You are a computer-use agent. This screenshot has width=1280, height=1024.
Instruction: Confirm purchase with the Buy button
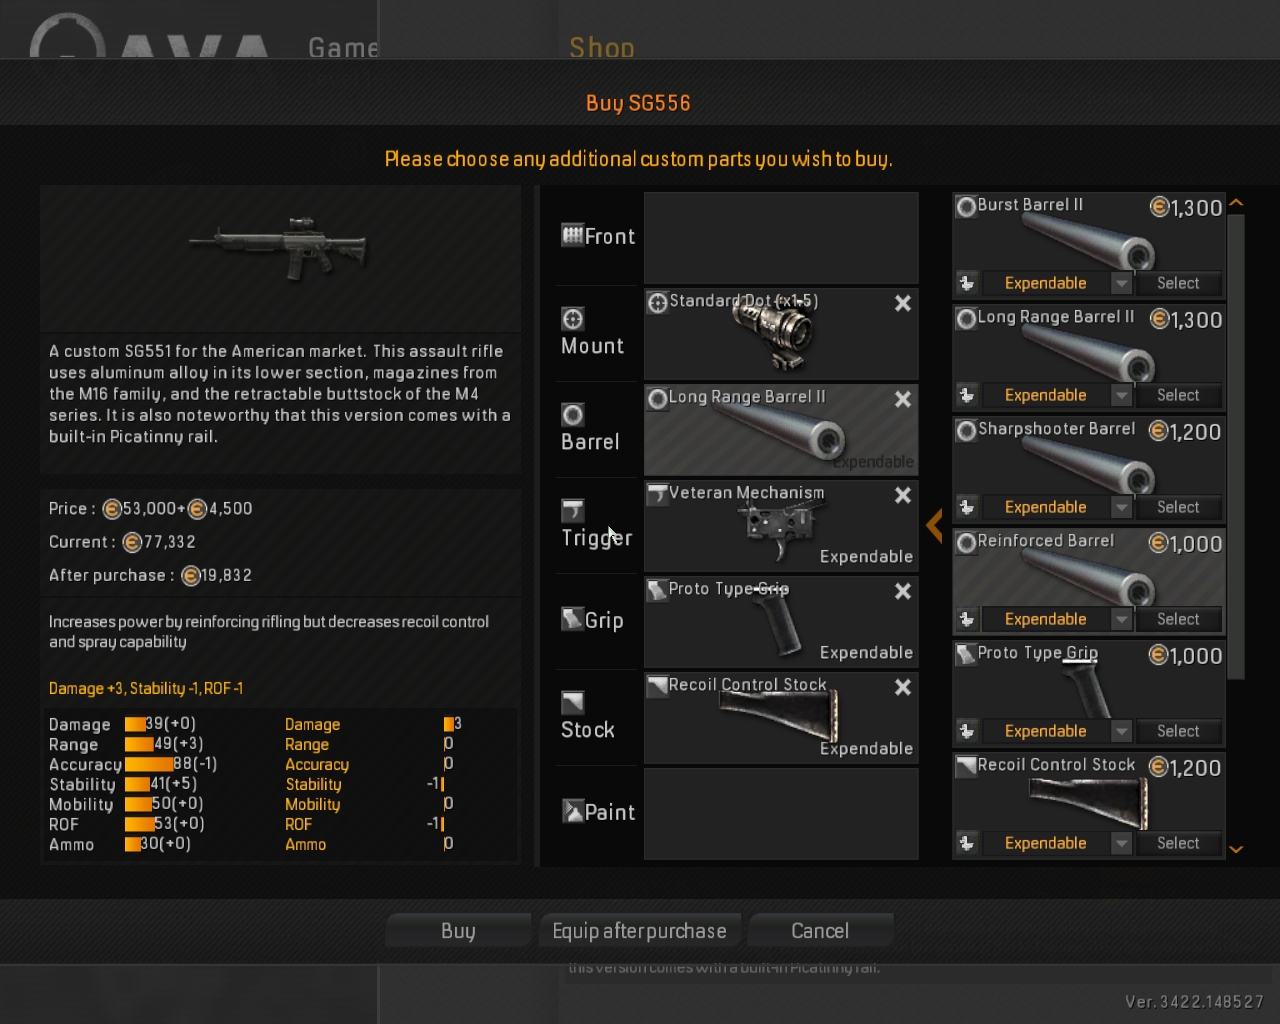click(458, 931)
